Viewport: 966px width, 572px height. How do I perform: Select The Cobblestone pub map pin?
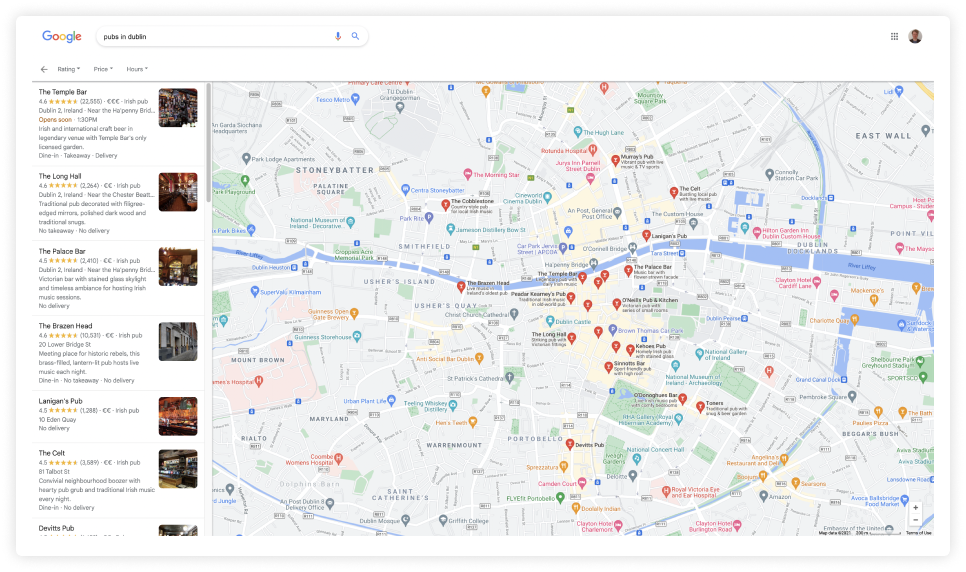click(445, 205)
